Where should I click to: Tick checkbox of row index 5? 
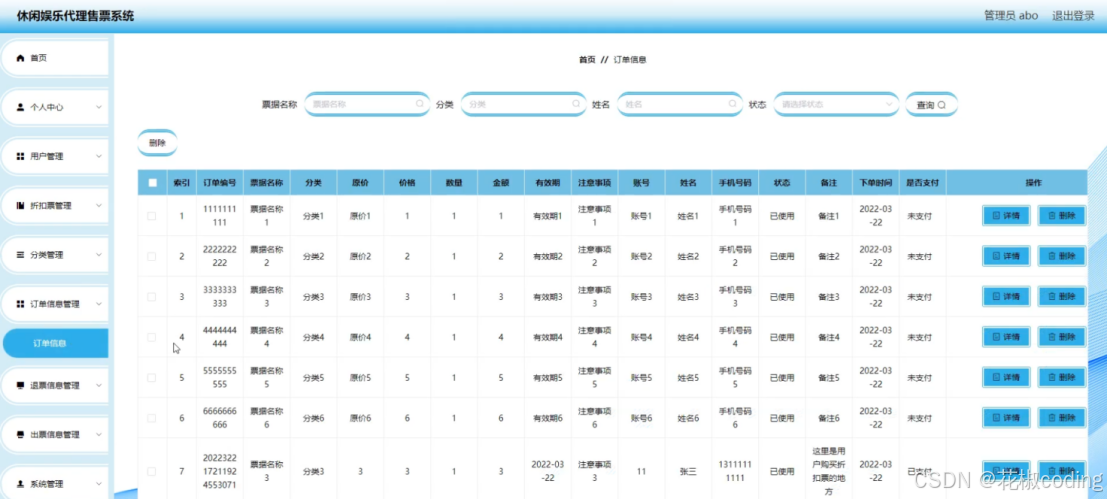[152, 378]
